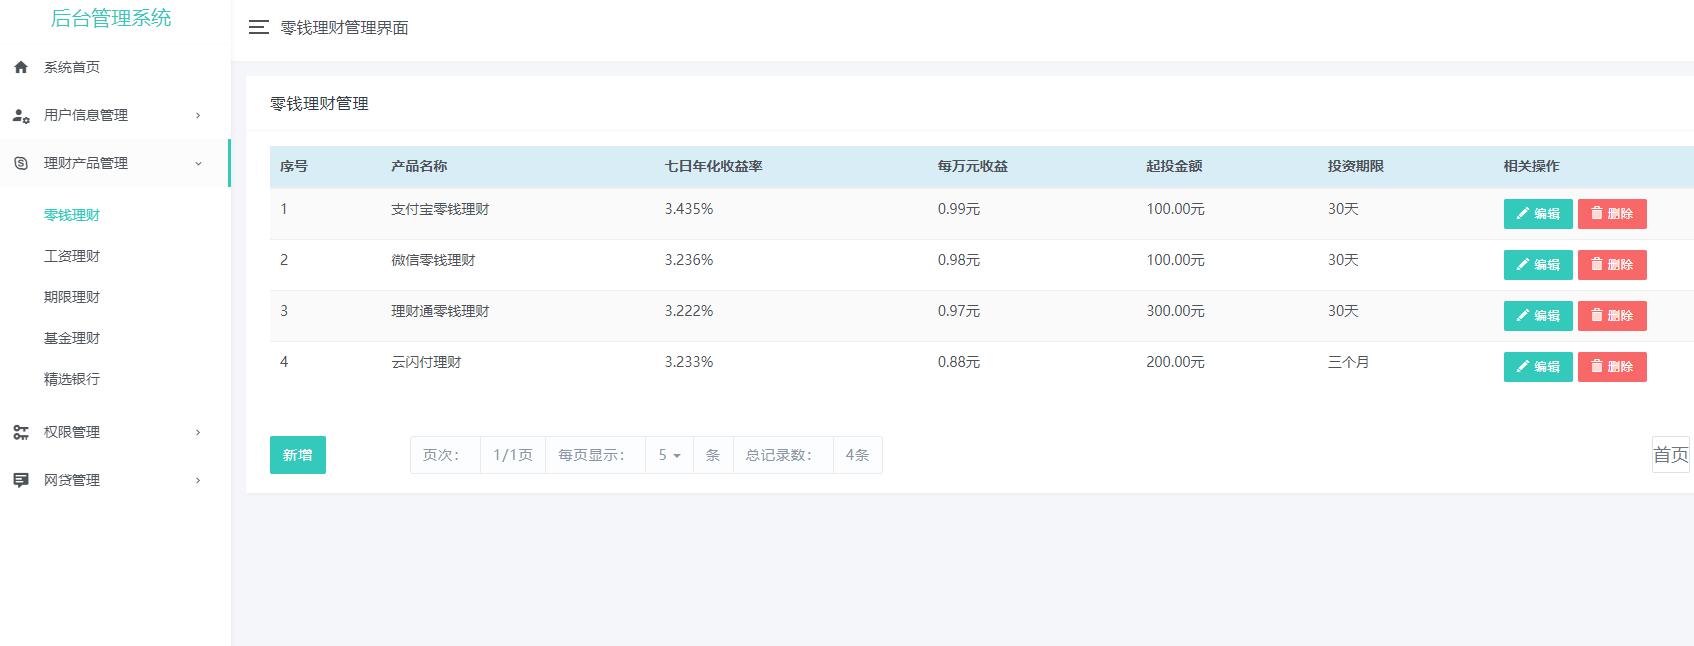Go to 首页 pagination link
The height and width of the screenshot is (646, 1694).
coord(1671,455)
